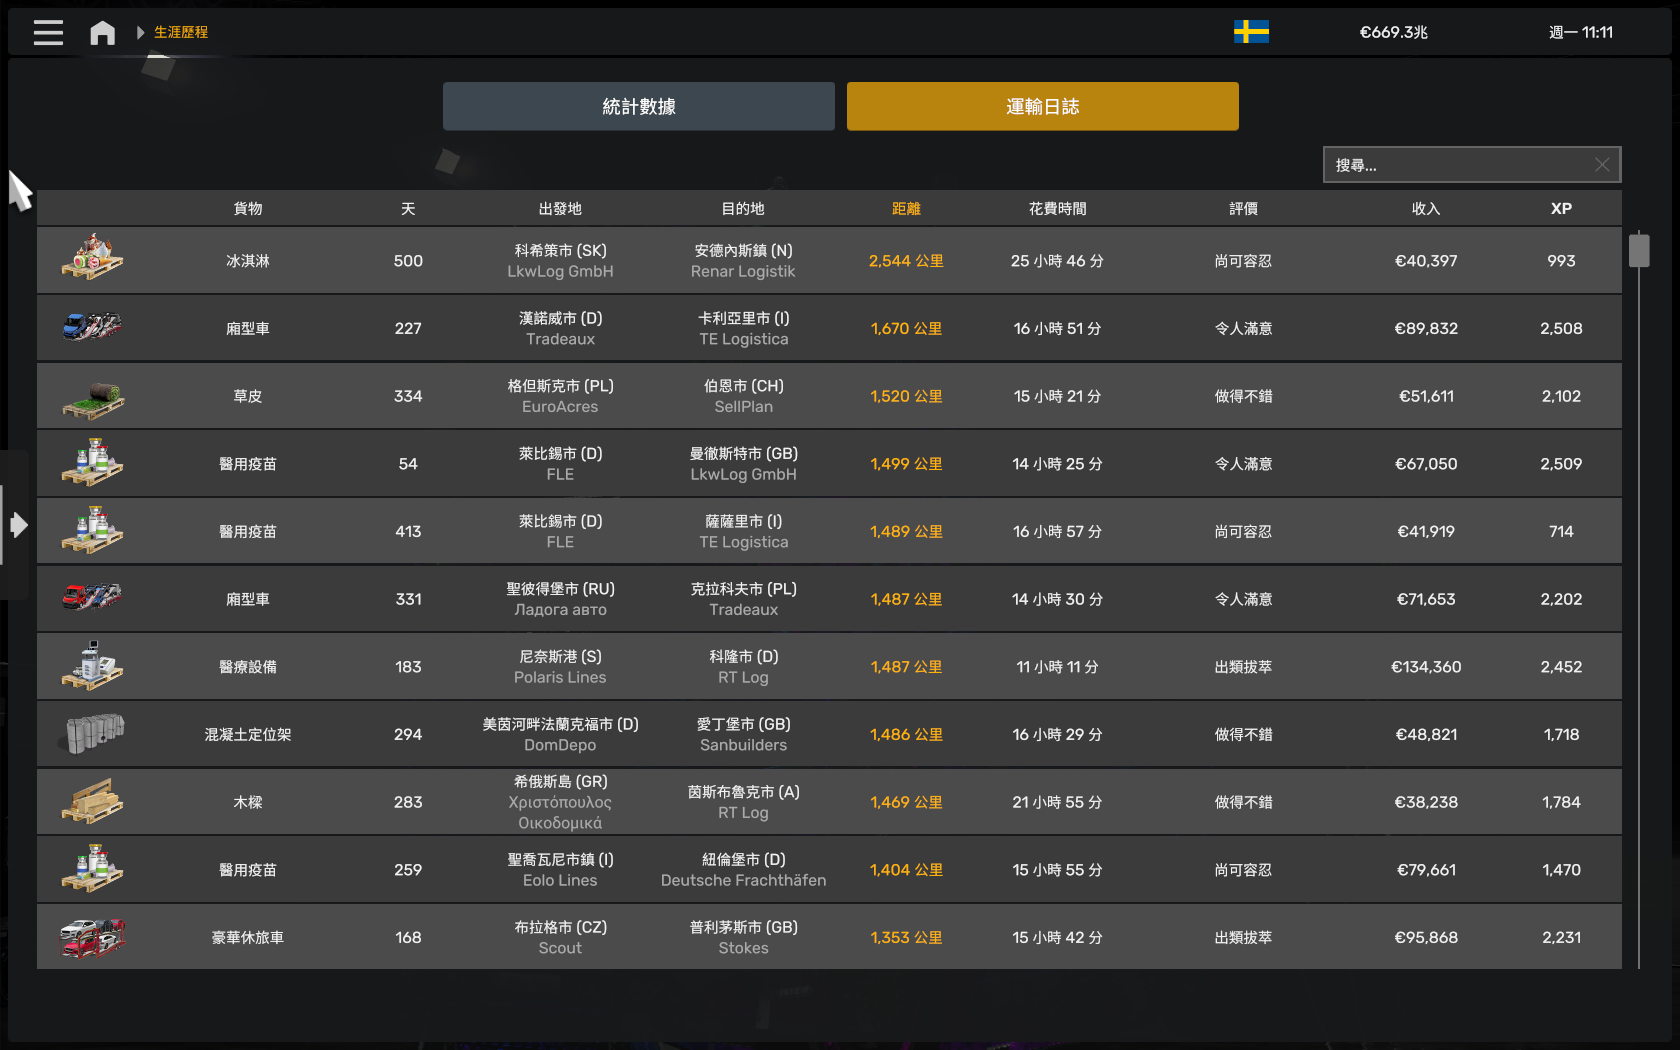Screen dimensions: 1680x1050
Task: Select the 2,544 公里 distance cell
Action: (x=906, y=261)
